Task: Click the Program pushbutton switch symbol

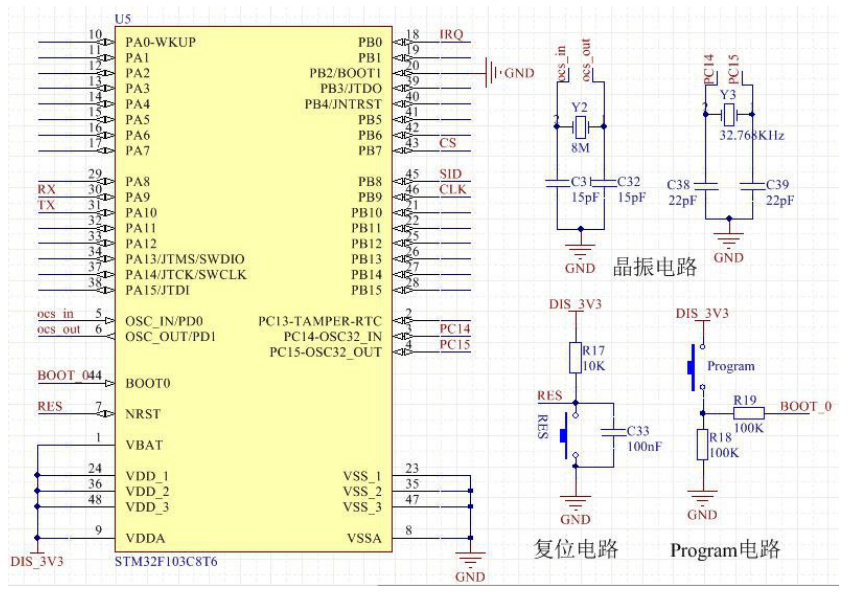Action: pos(696,367)
